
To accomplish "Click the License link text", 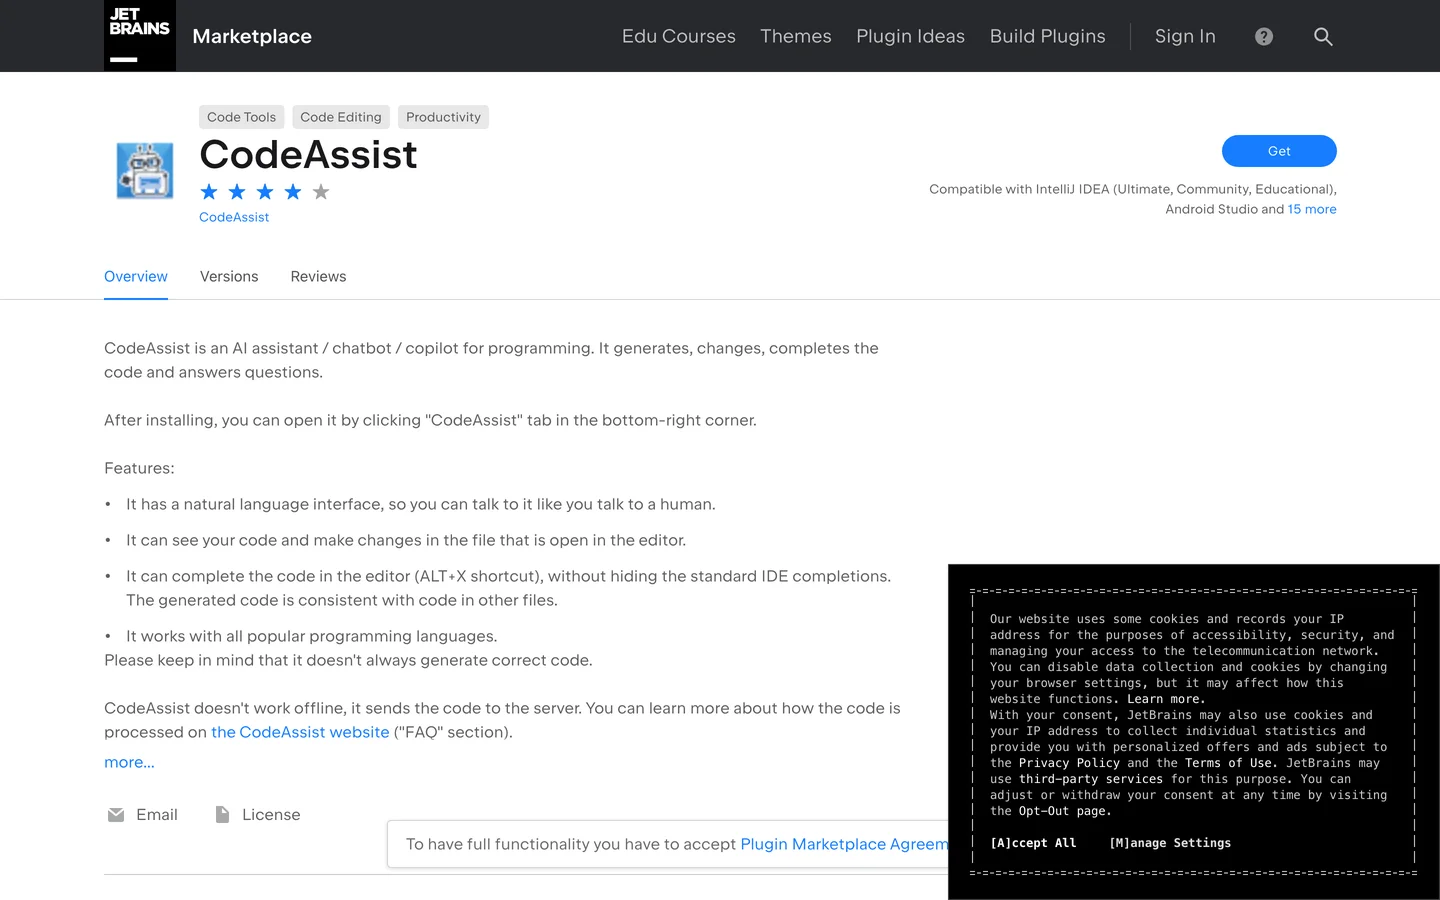I will pos(271,815).
